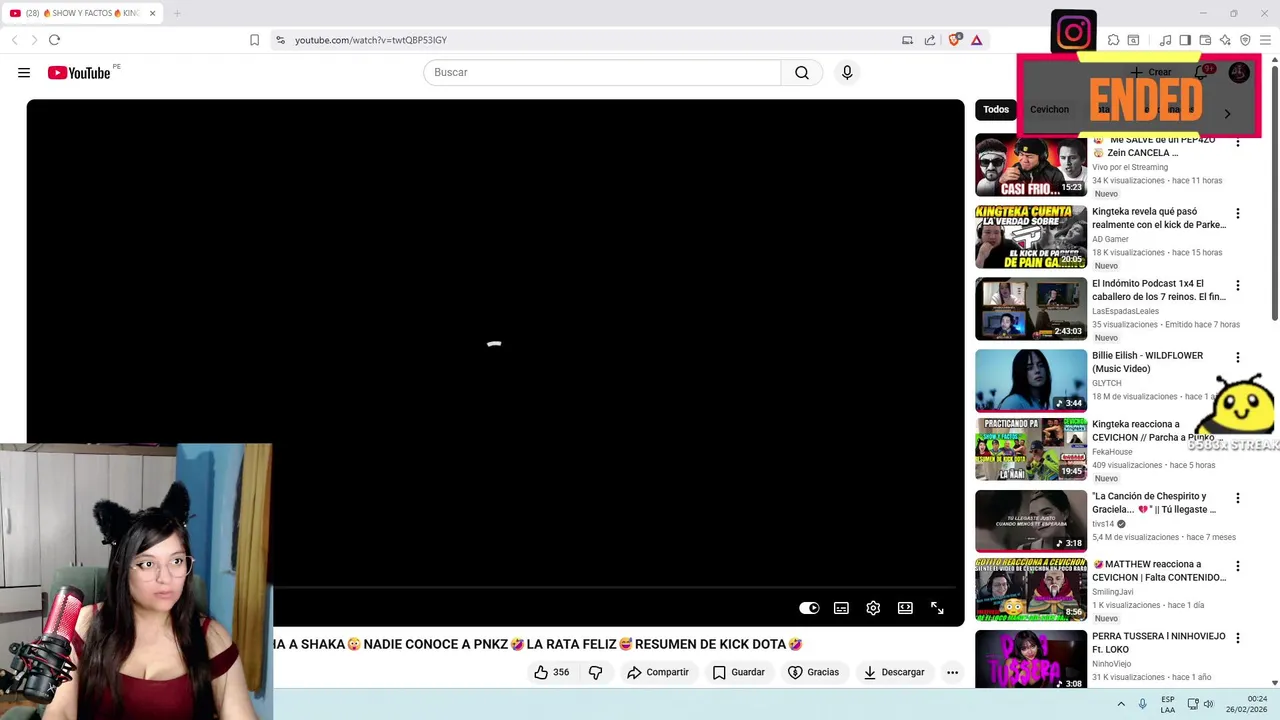
Task: Toggle theater mode on the player
Action: pos(905,608)
